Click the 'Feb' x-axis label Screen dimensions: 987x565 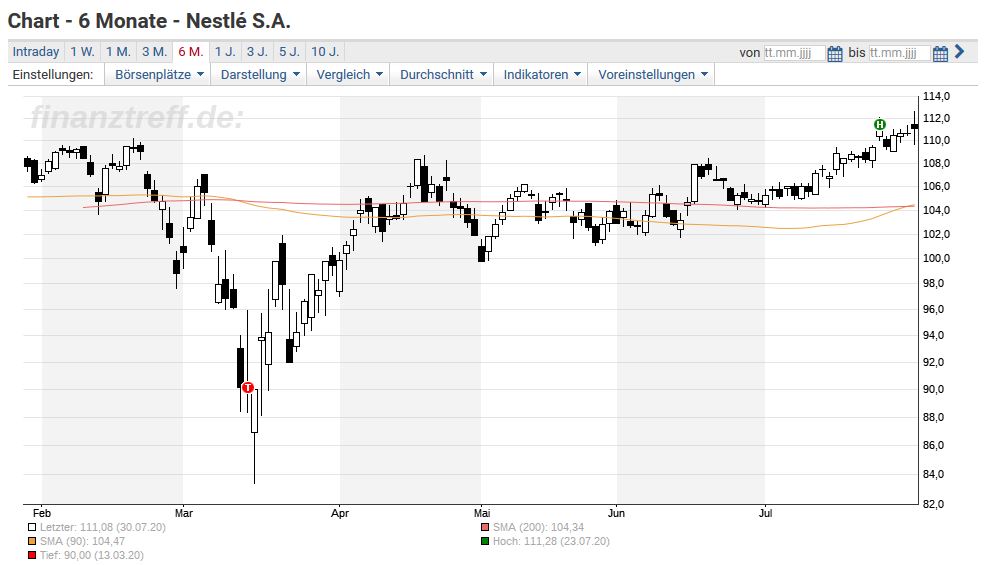point(42,513)
